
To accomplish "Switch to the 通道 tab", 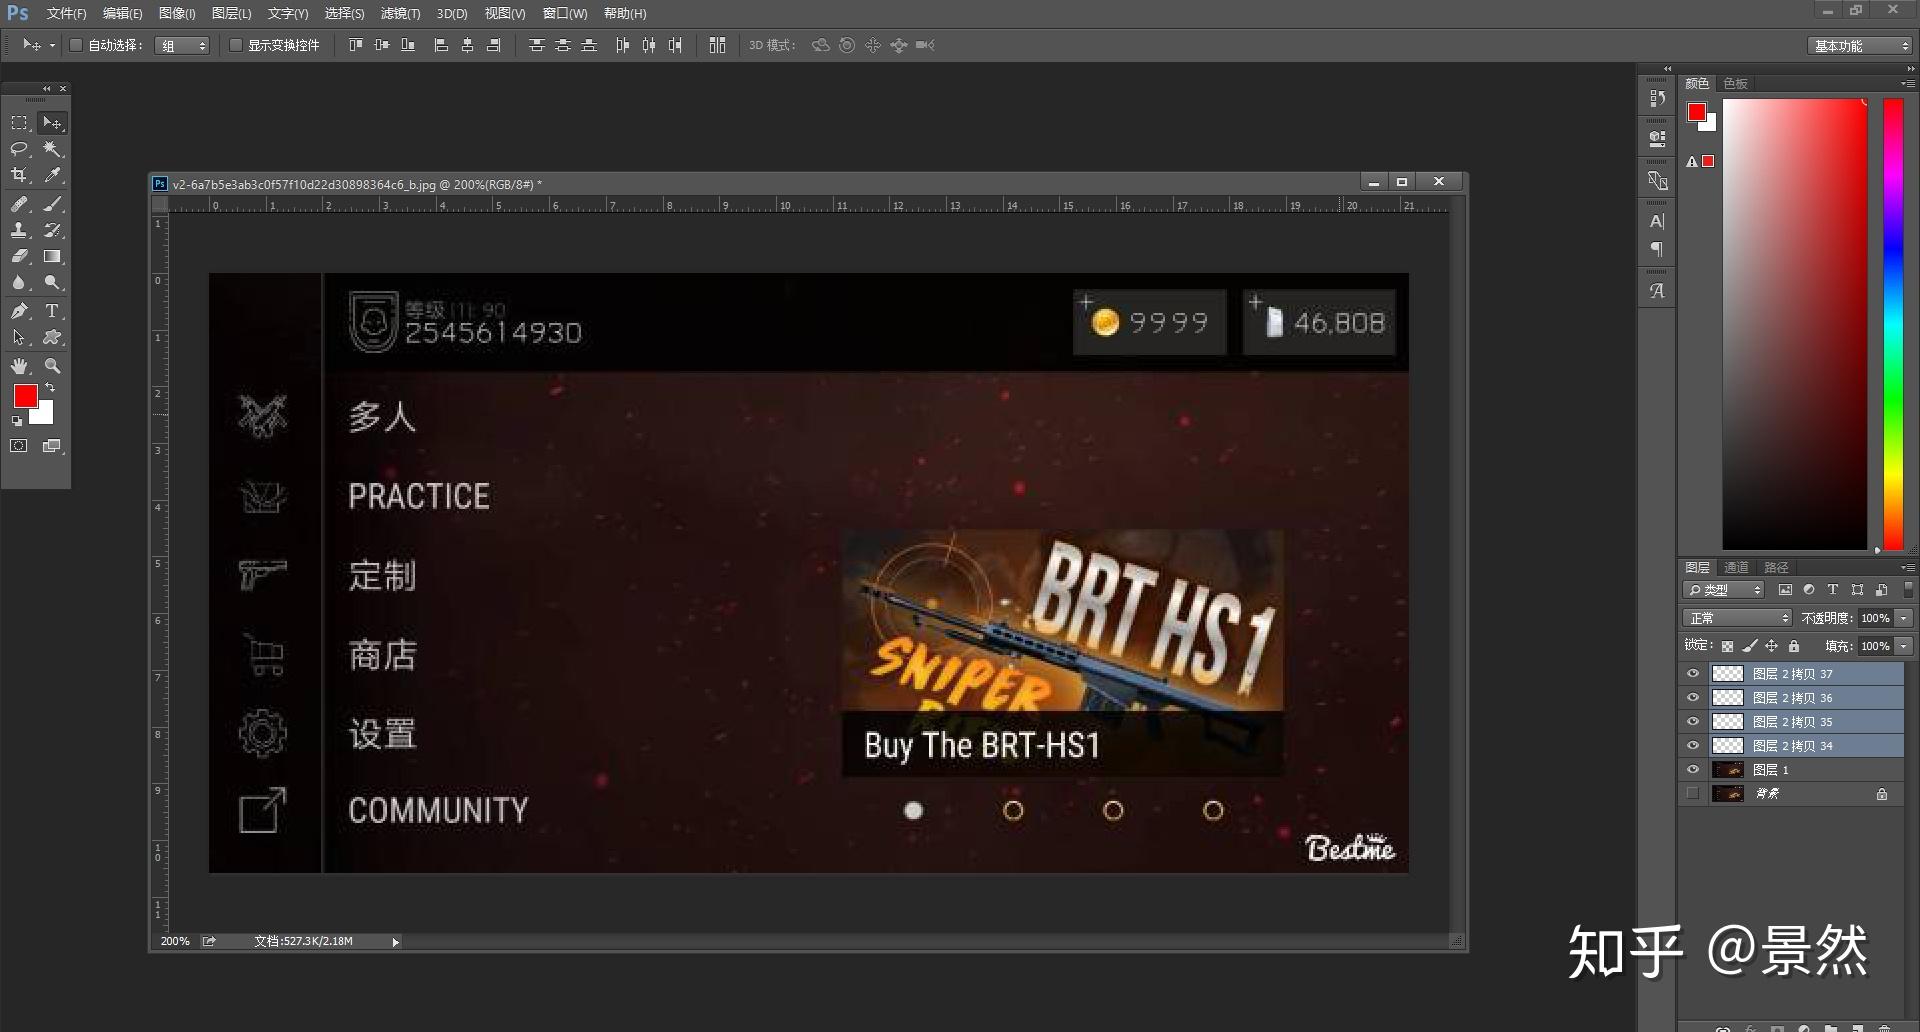I will click(x=1736, y=567).
